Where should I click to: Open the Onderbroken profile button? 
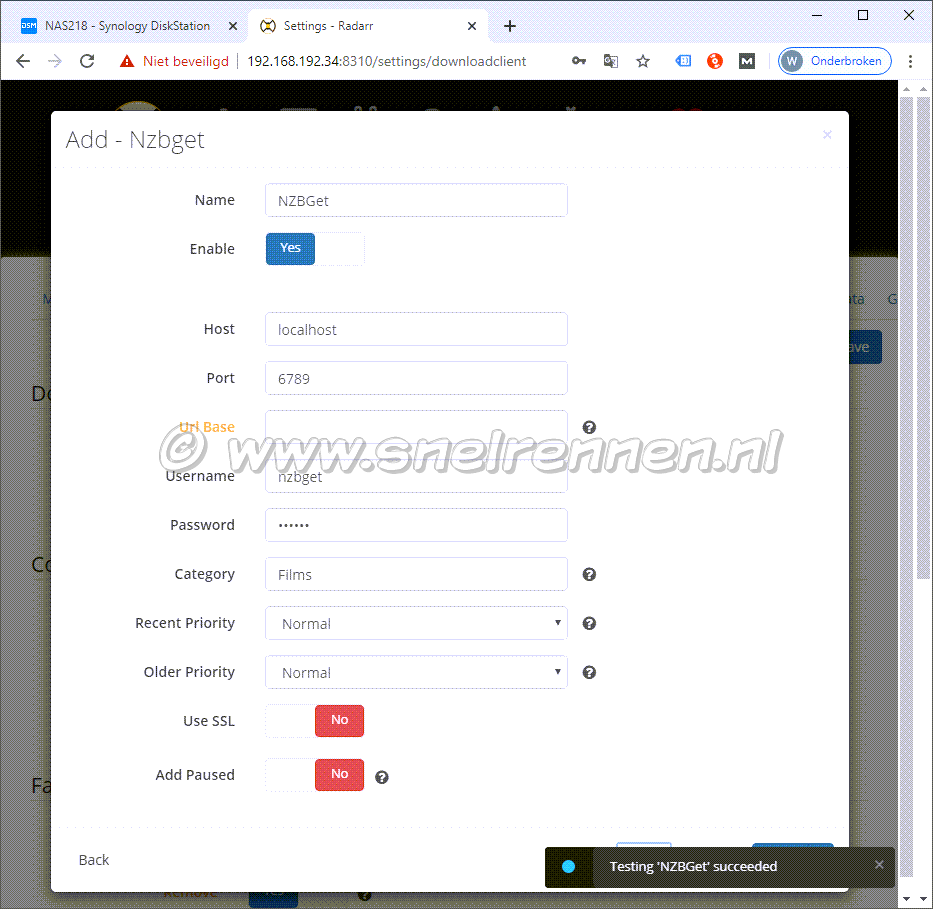pos(834,61)
